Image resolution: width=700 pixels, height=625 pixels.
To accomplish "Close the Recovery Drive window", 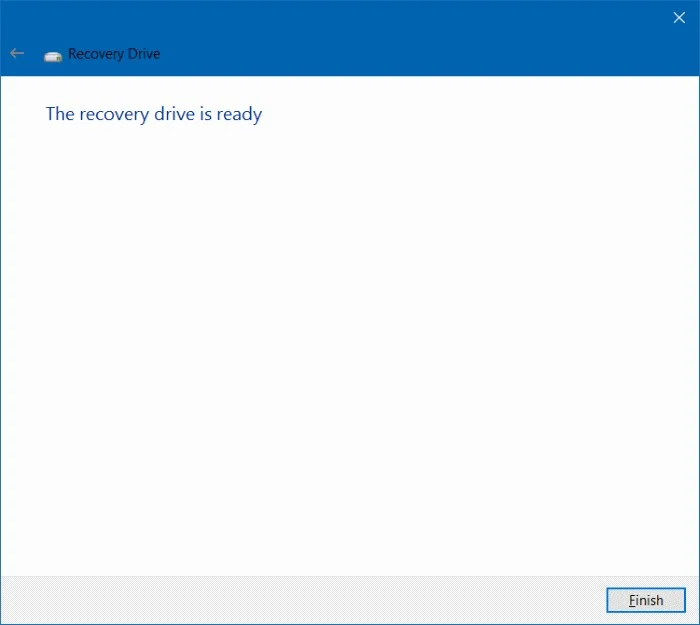I will pyautogui.click(x=679, y=17).
